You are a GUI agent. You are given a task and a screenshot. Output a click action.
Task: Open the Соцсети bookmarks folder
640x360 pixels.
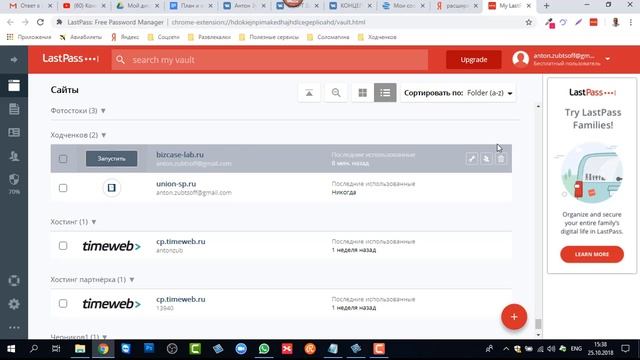click(163, 37)
